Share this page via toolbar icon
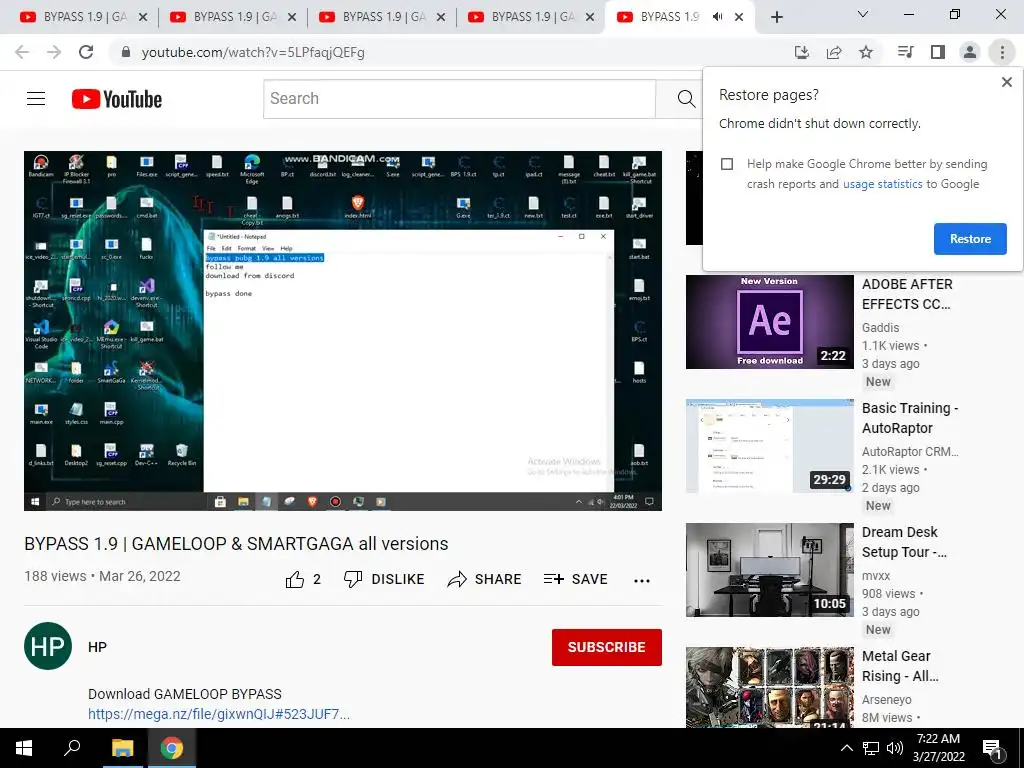This screenshot has width=1024, height=768. click(834, 52)
